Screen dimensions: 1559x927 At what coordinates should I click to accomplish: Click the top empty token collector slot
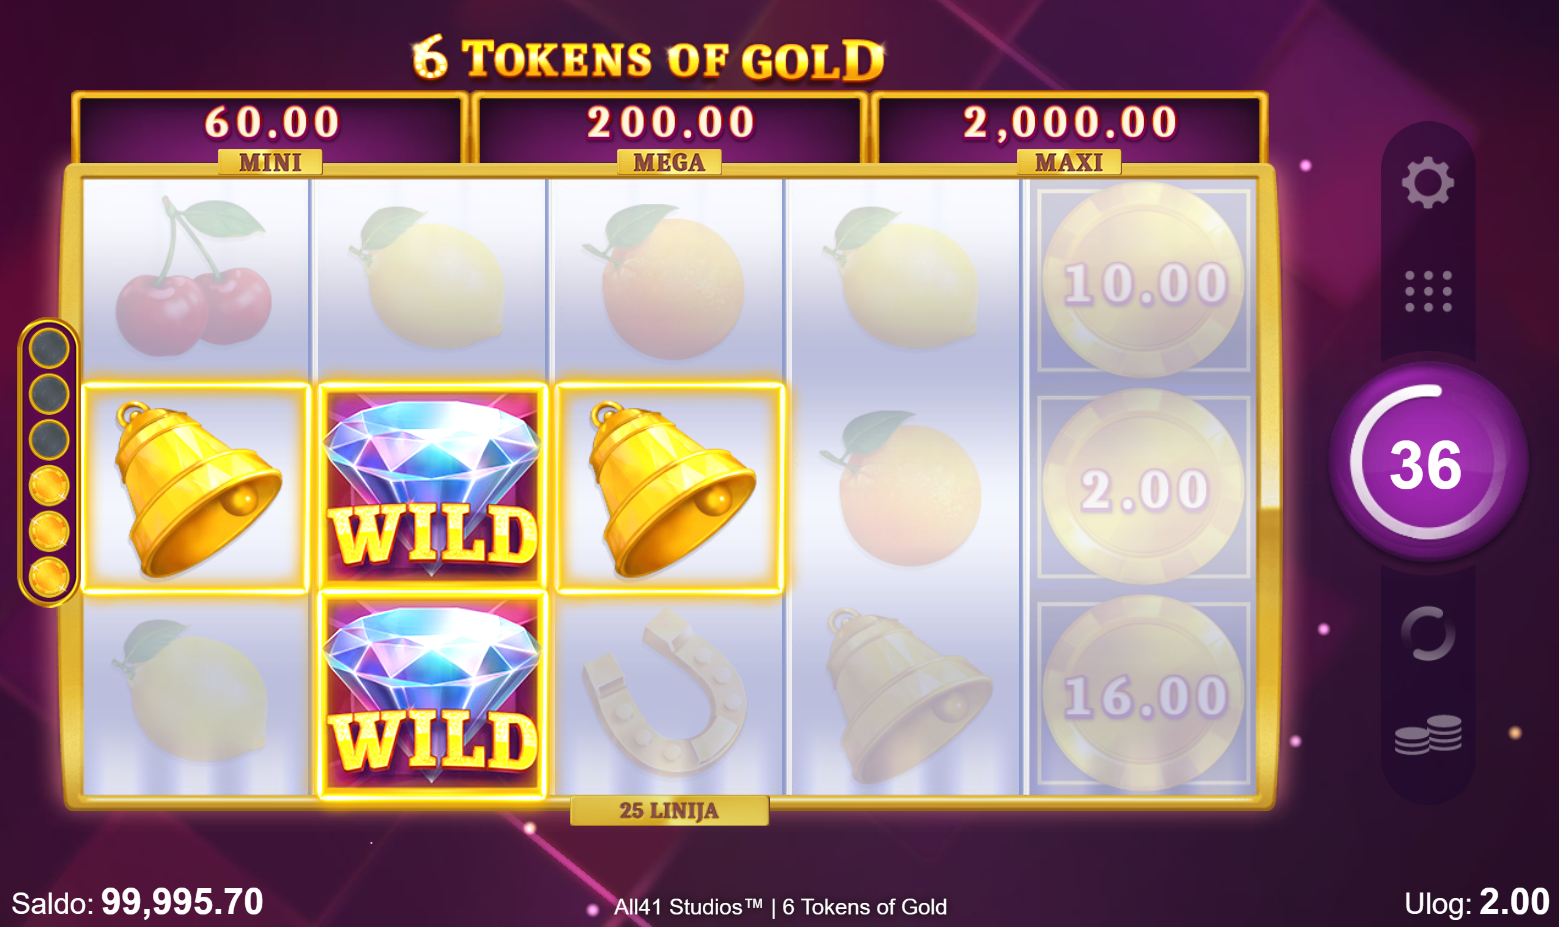coord(49,348)
